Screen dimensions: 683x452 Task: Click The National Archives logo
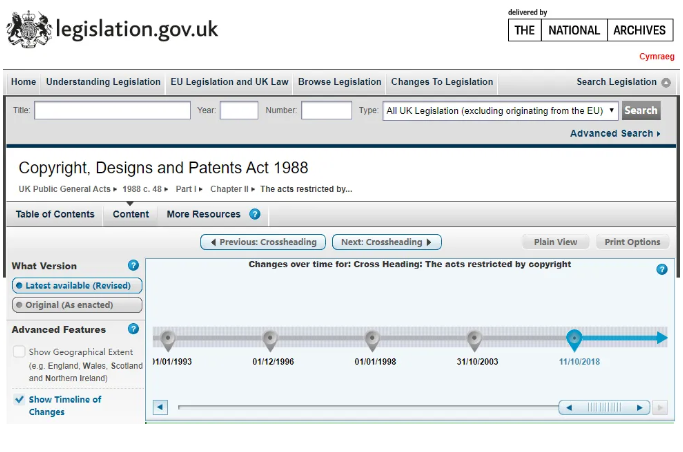[x=590, y=30]
